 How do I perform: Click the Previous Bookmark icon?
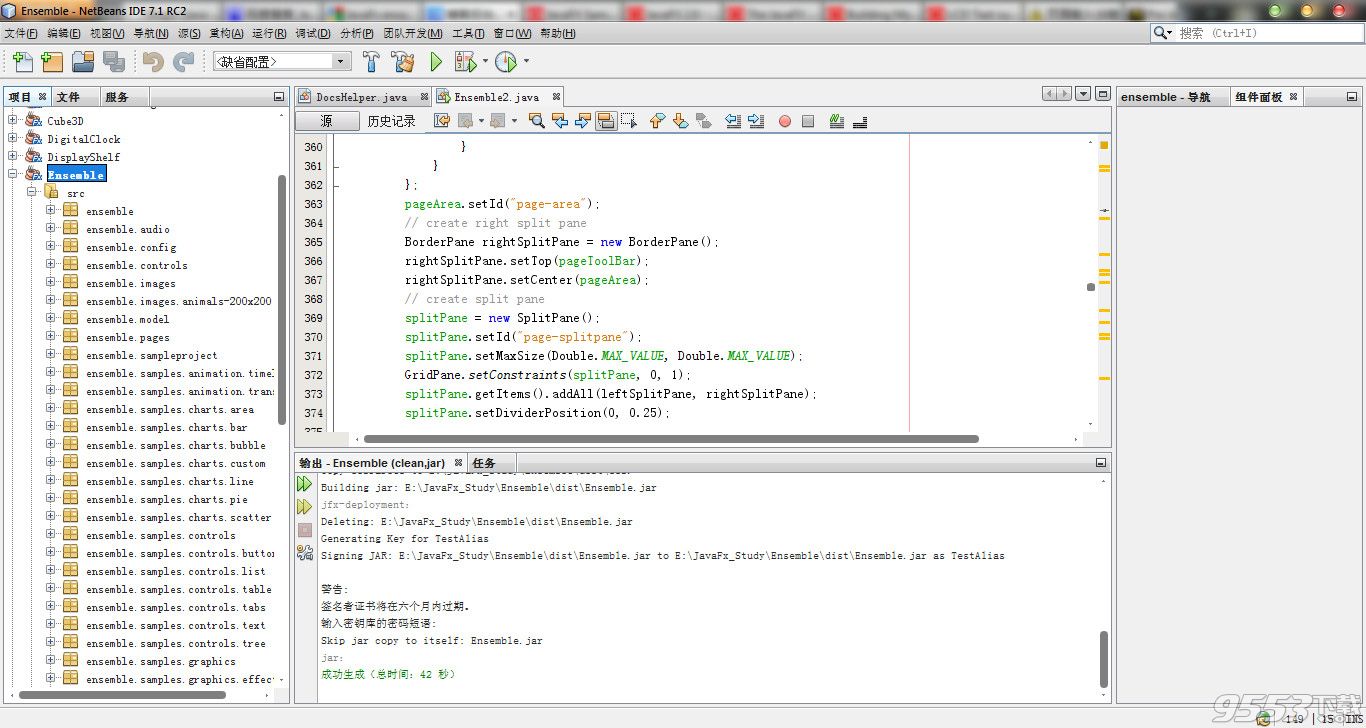(x=657, y=121)
